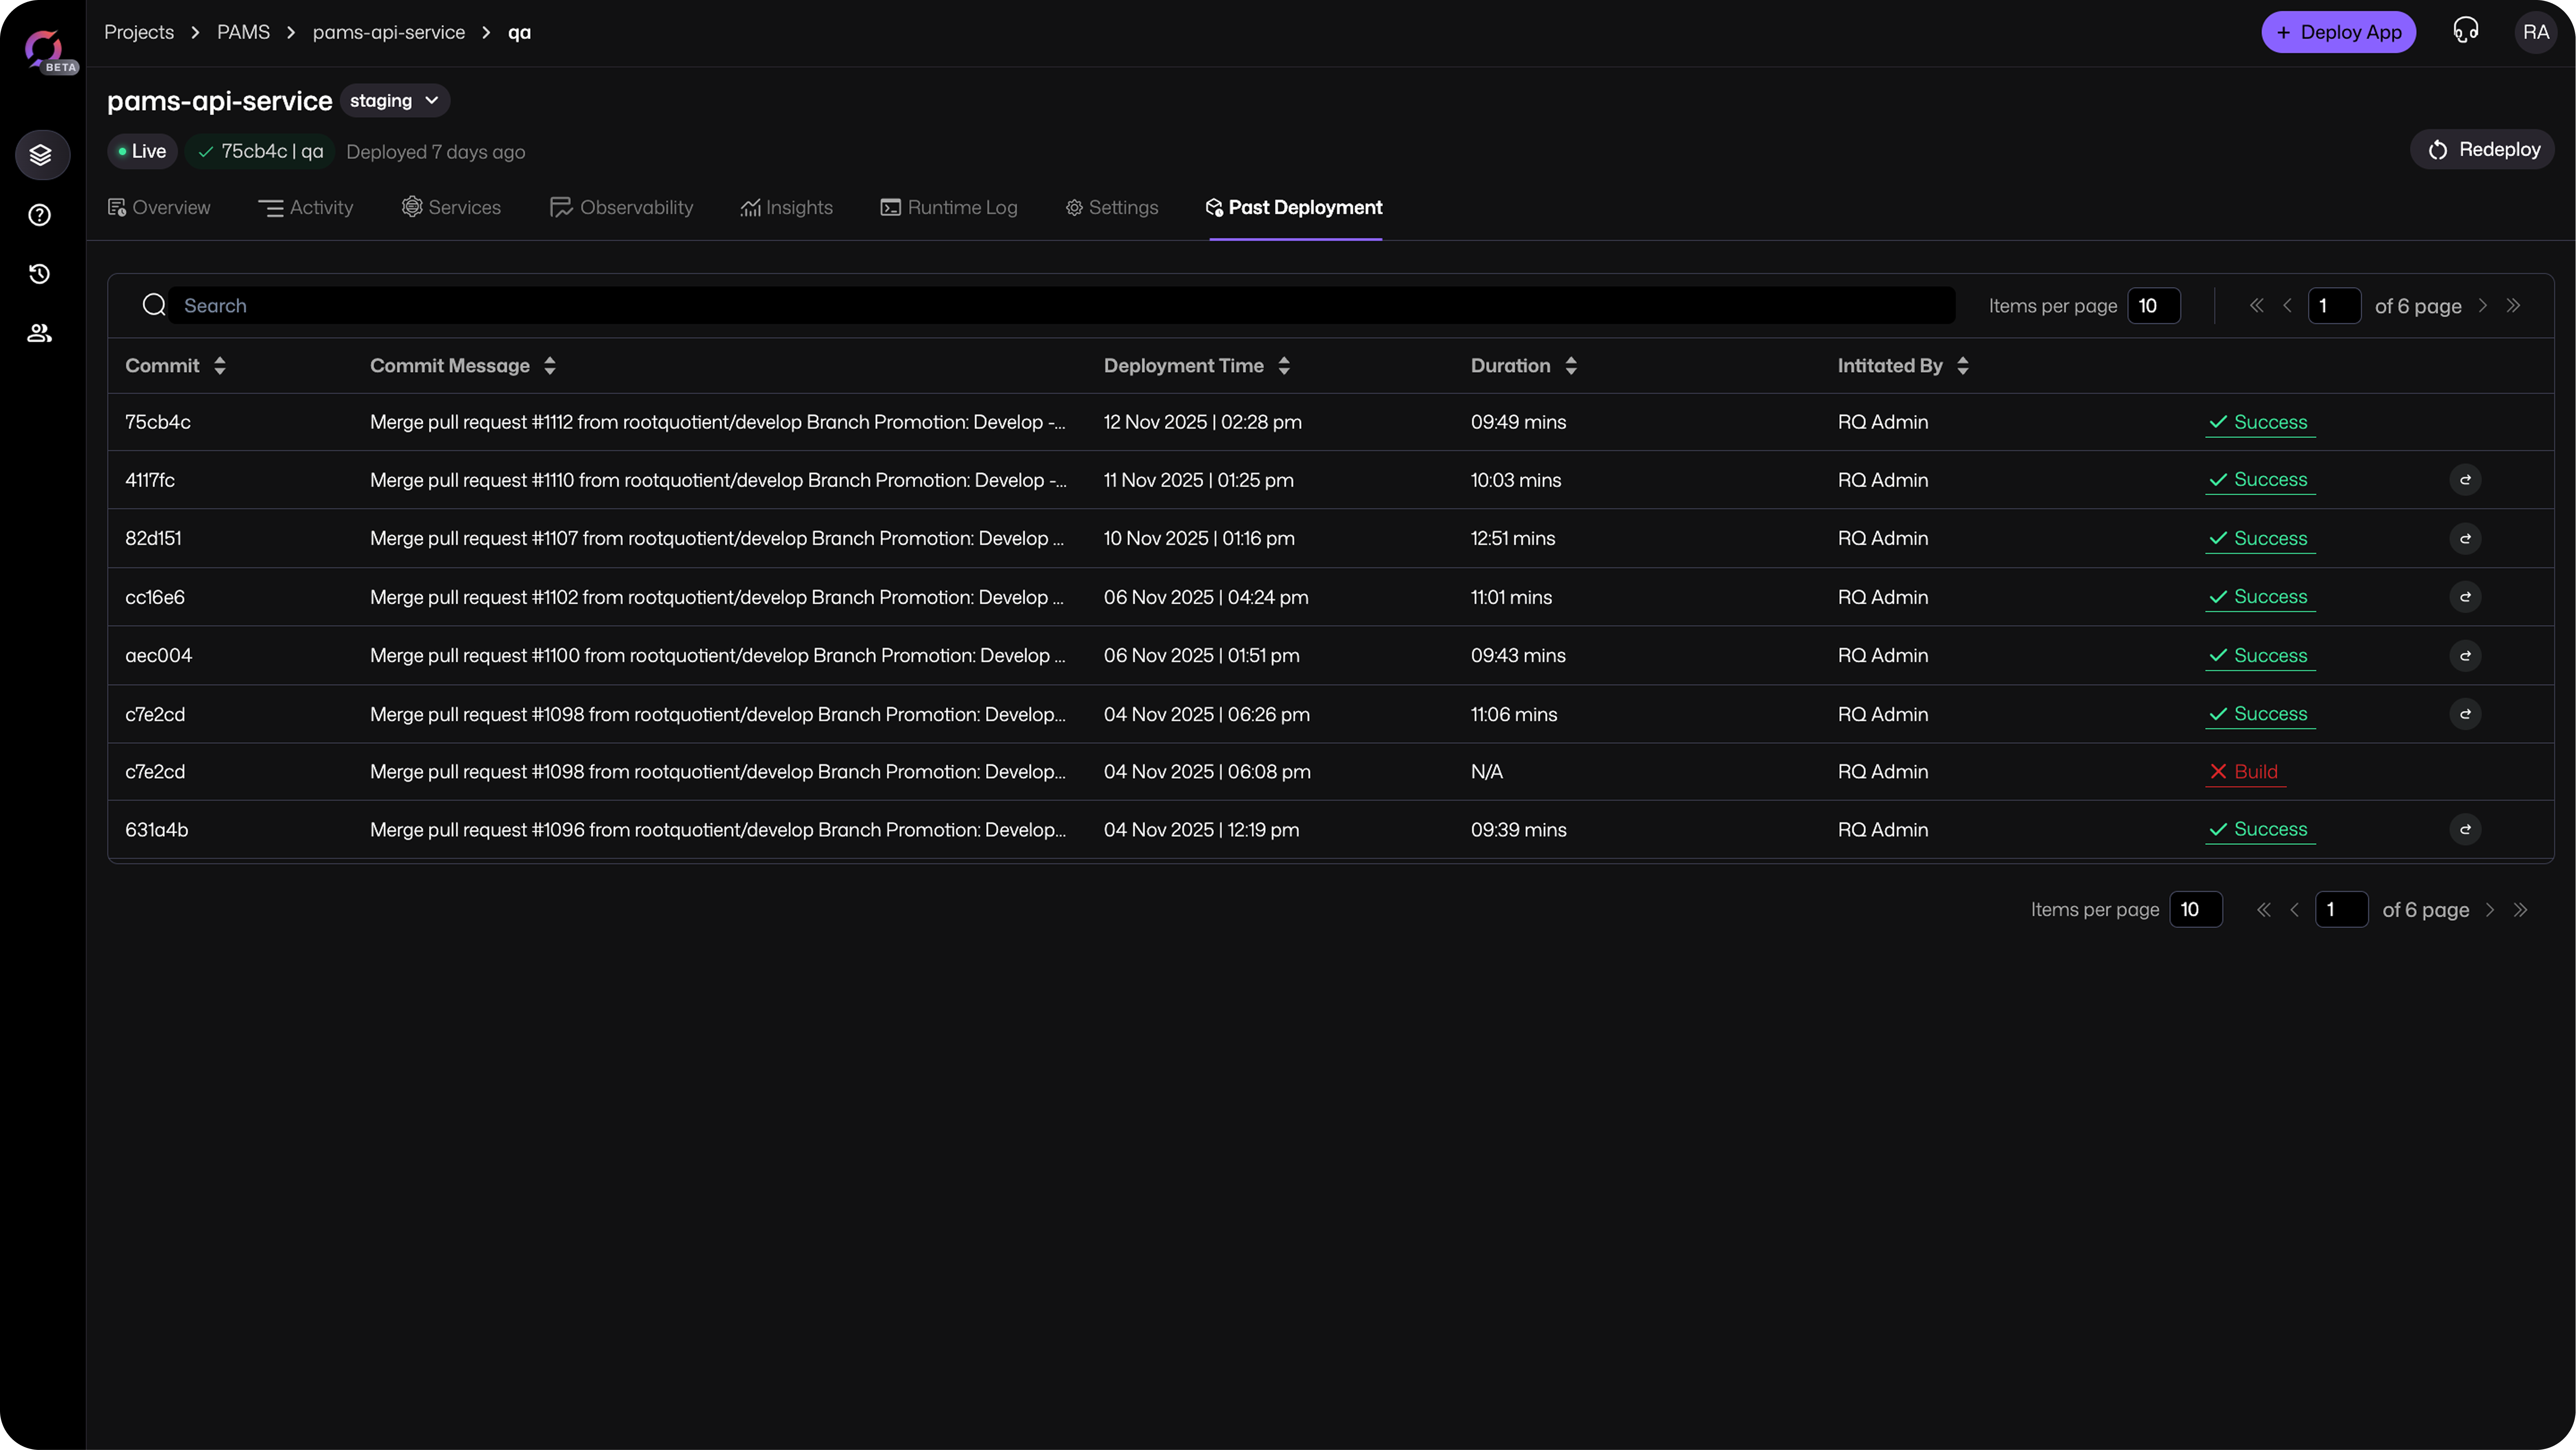The height and width of the screenshot is (1450, 2576).
Task: Expand the staging environment dropdown
Action: (395, 101)
